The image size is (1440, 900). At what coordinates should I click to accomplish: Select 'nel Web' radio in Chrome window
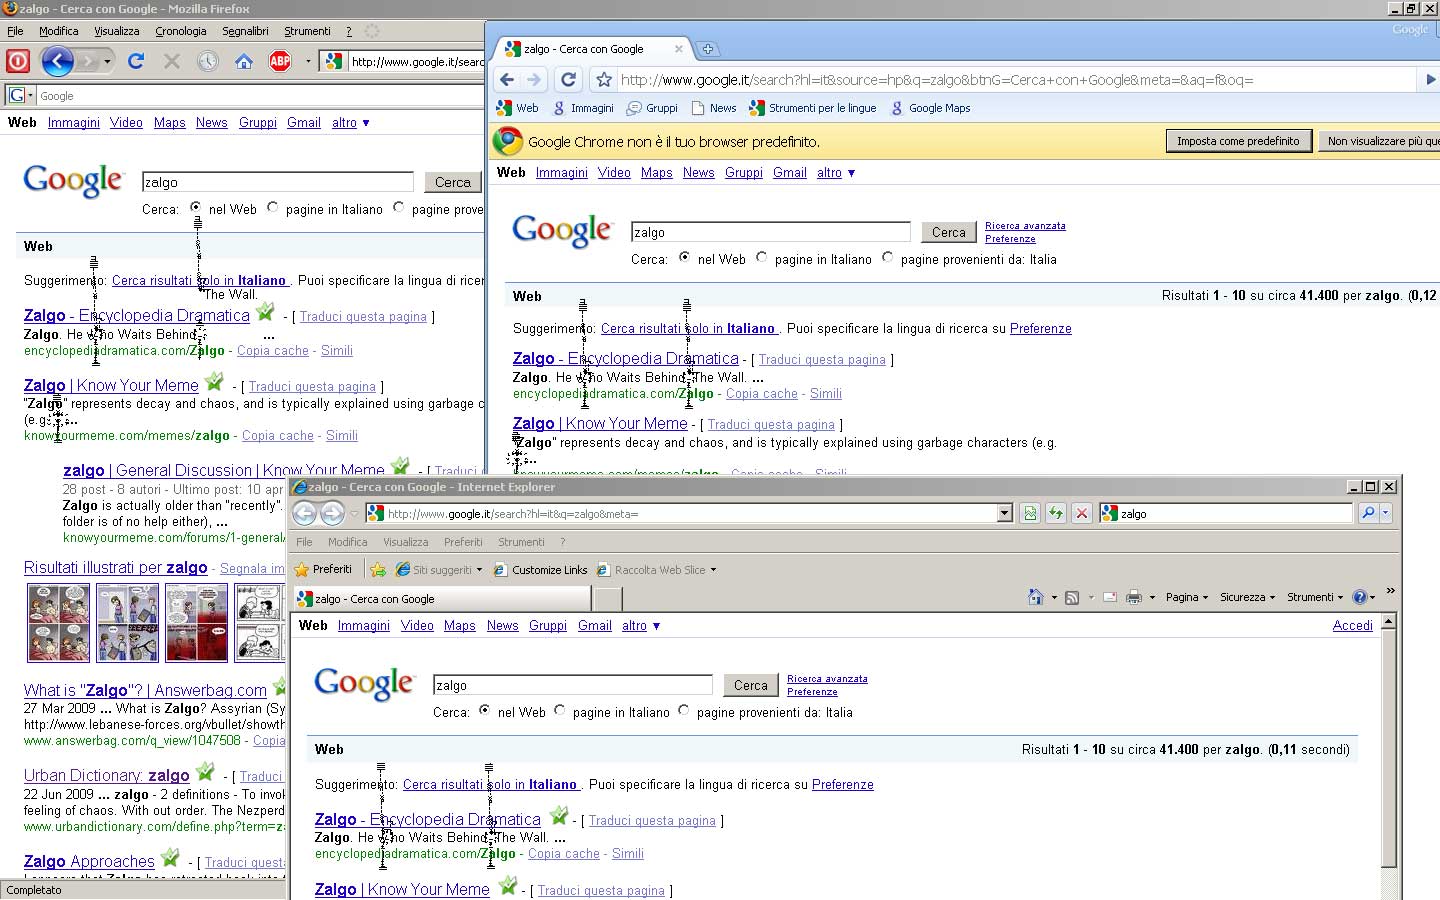click(684, 257)
